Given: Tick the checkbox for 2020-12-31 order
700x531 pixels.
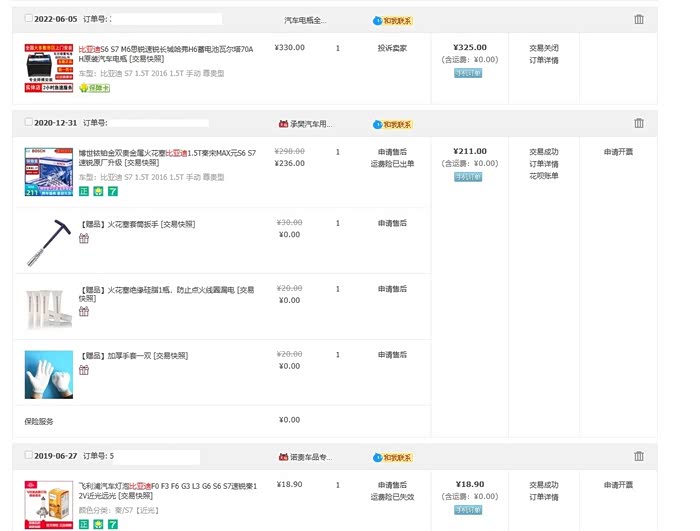Looking at the screenshot, I should pyautogui.click(x=28, y=123).
